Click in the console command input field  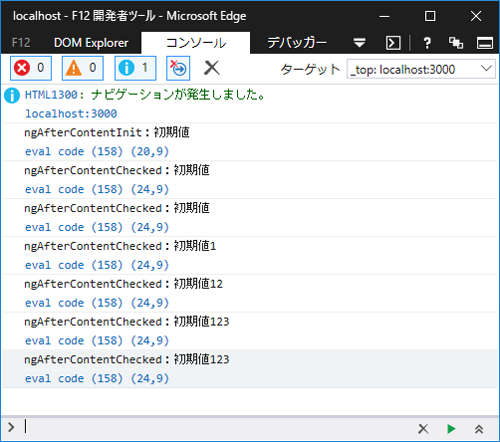[217, 428]
